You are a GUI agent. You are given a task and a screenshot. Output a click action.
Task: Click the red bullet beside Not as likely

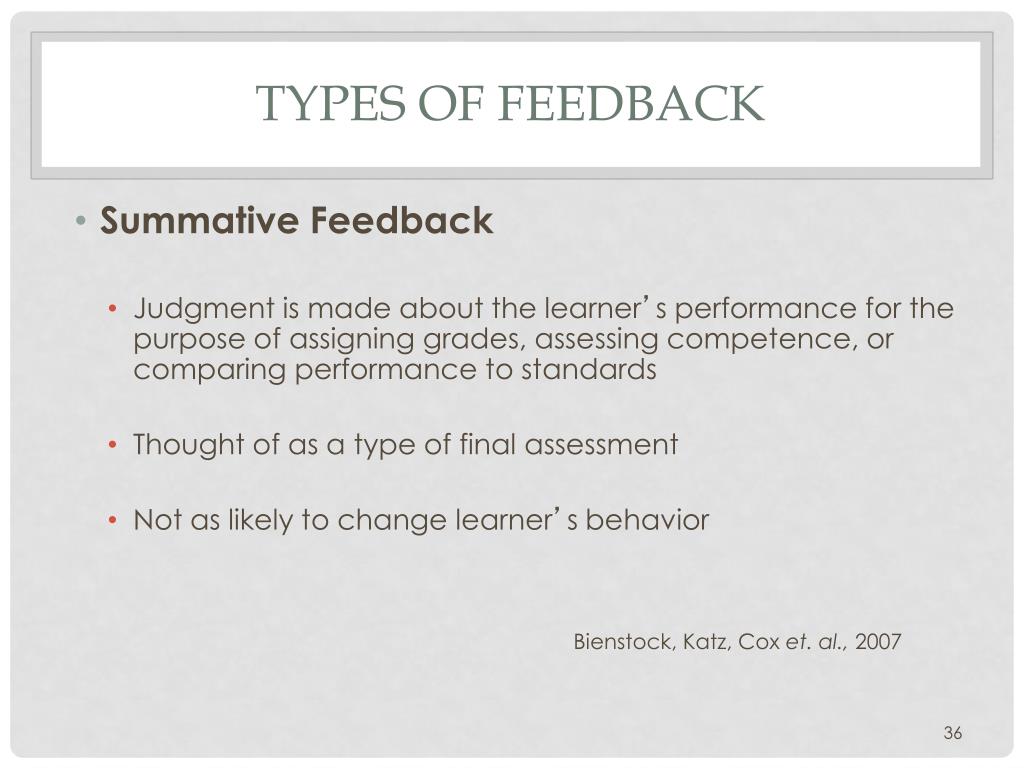pos(112,520)
